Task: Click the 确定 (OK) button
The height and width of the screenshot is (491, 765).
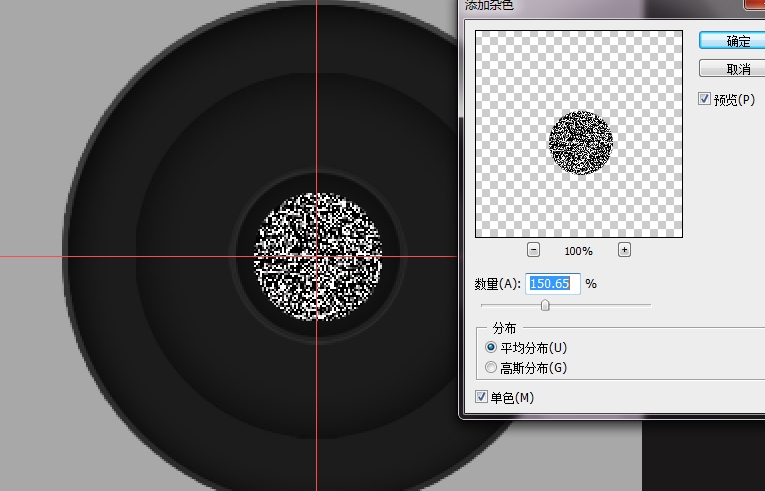Action: point(737,41)
